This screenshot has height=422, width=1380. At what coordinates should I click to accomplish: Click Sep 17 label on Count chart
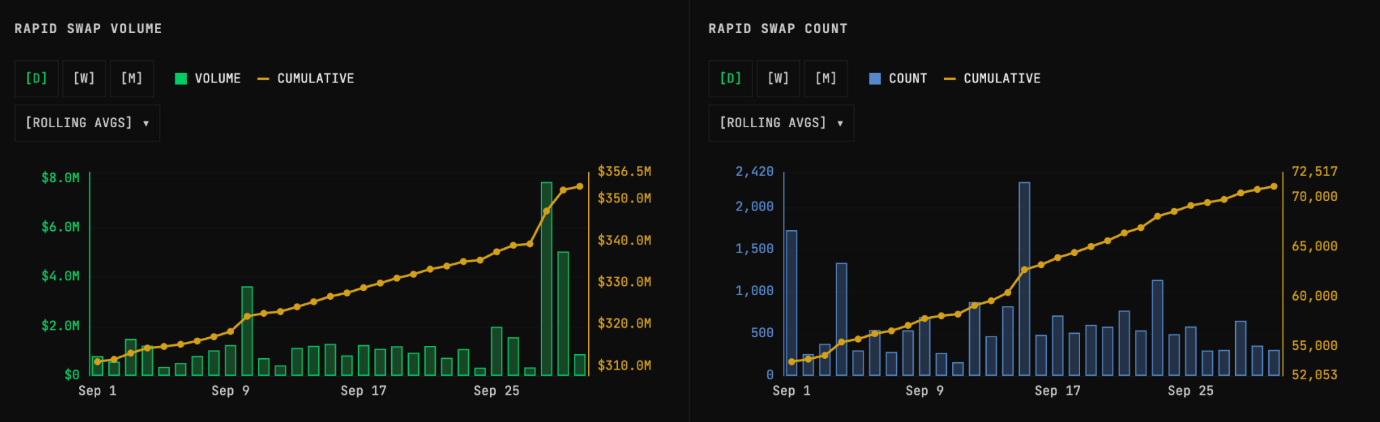pyautogui.click(x=1059, y=391)
